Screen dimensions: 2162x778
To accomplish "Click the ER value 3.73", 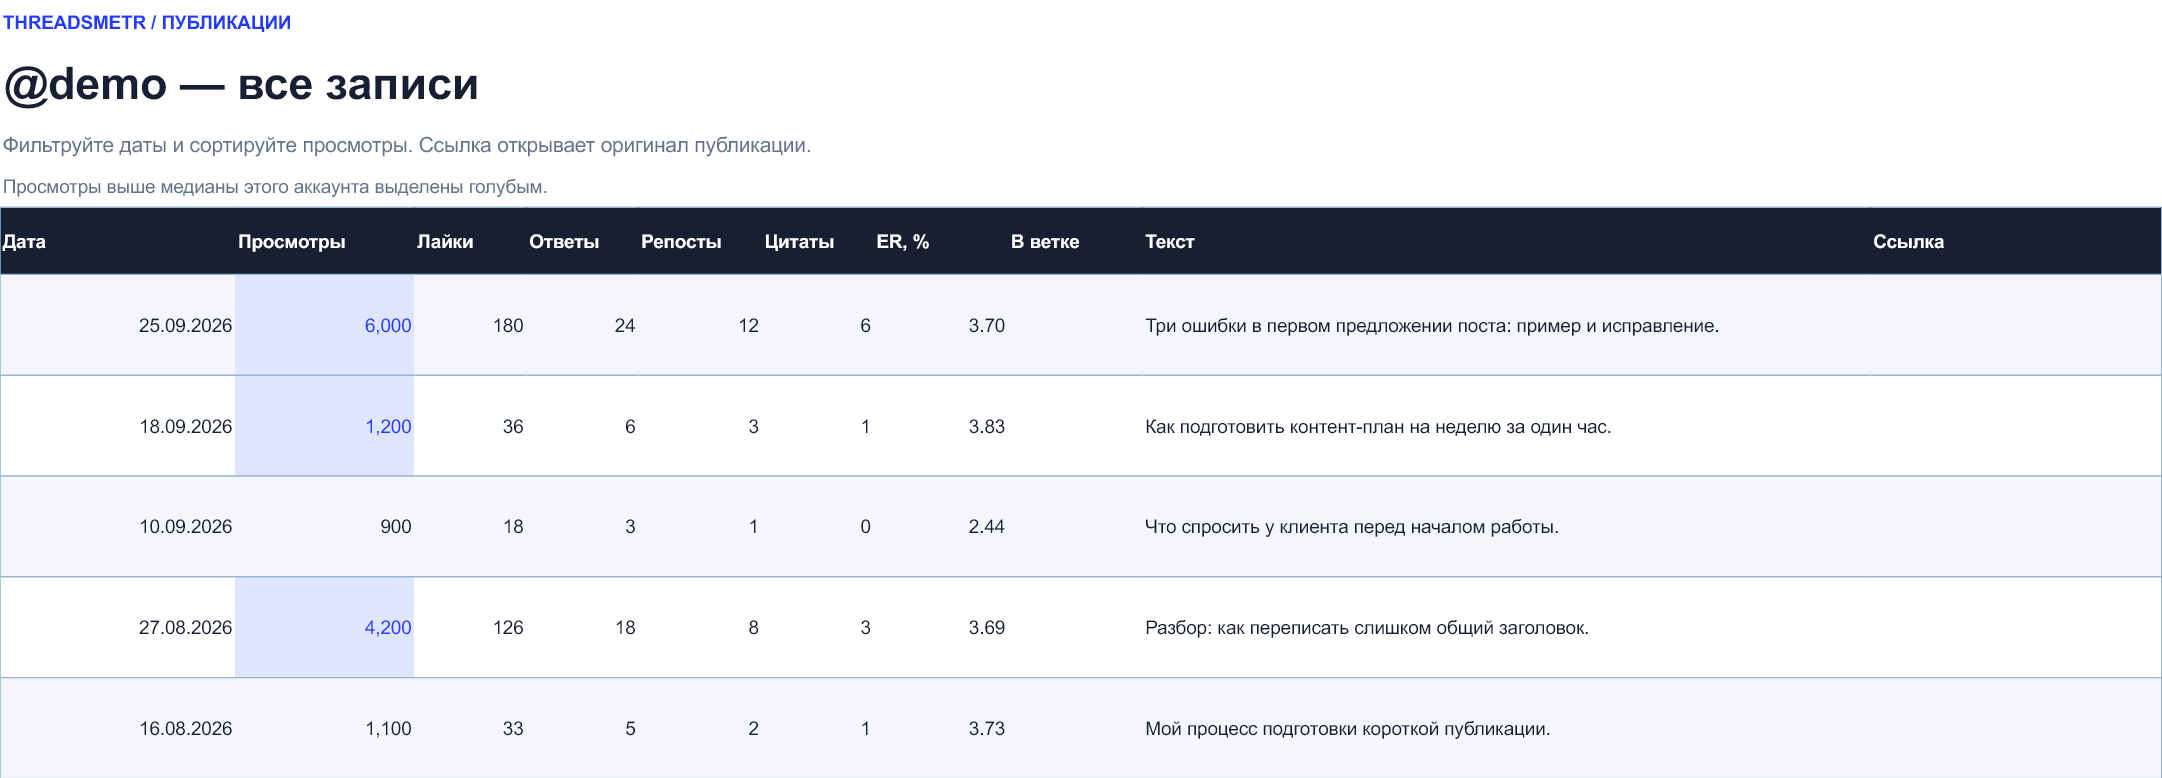I will tap(986, 728).
